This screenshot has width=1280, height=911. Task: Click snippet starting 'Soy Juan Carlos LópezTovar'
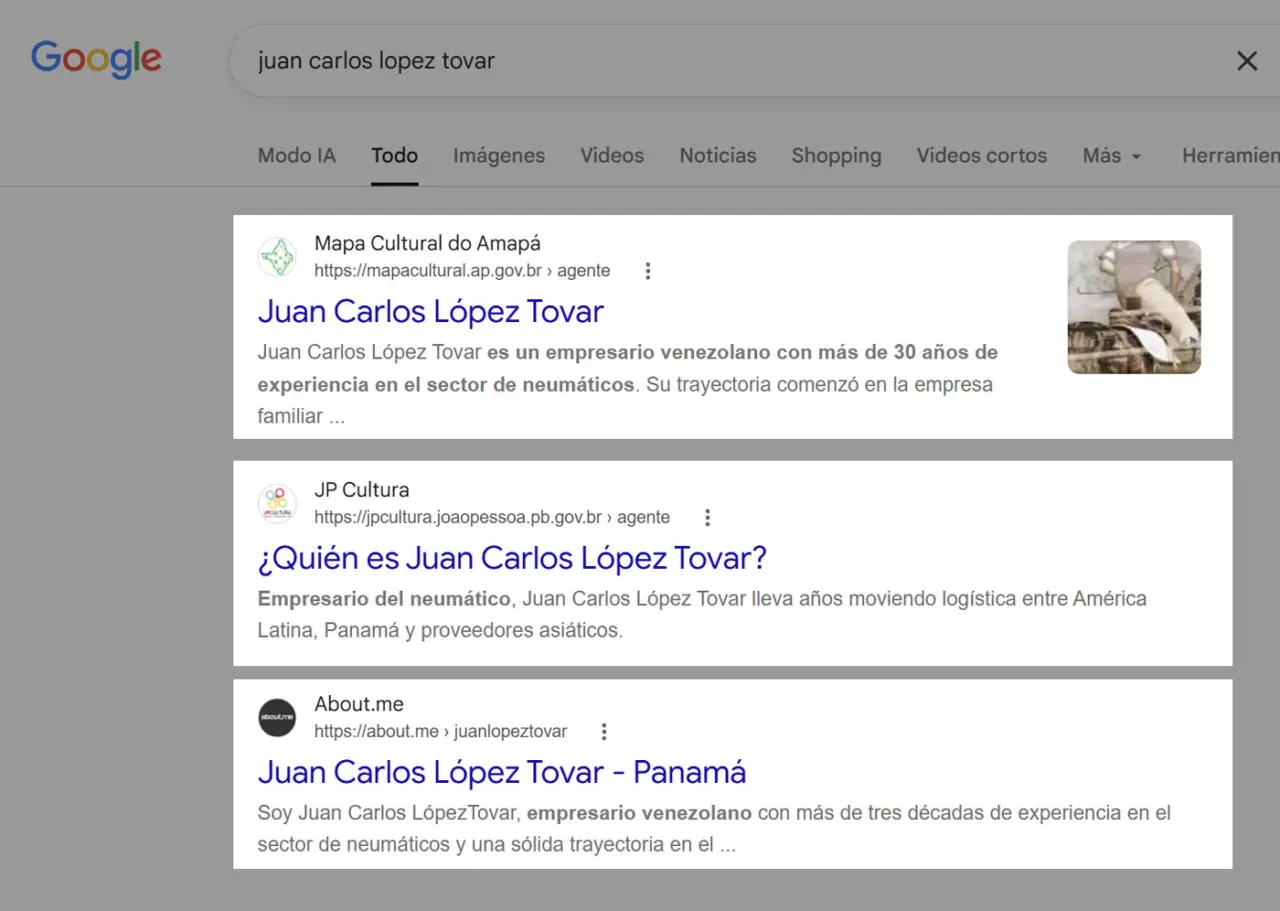coord(714,828)
